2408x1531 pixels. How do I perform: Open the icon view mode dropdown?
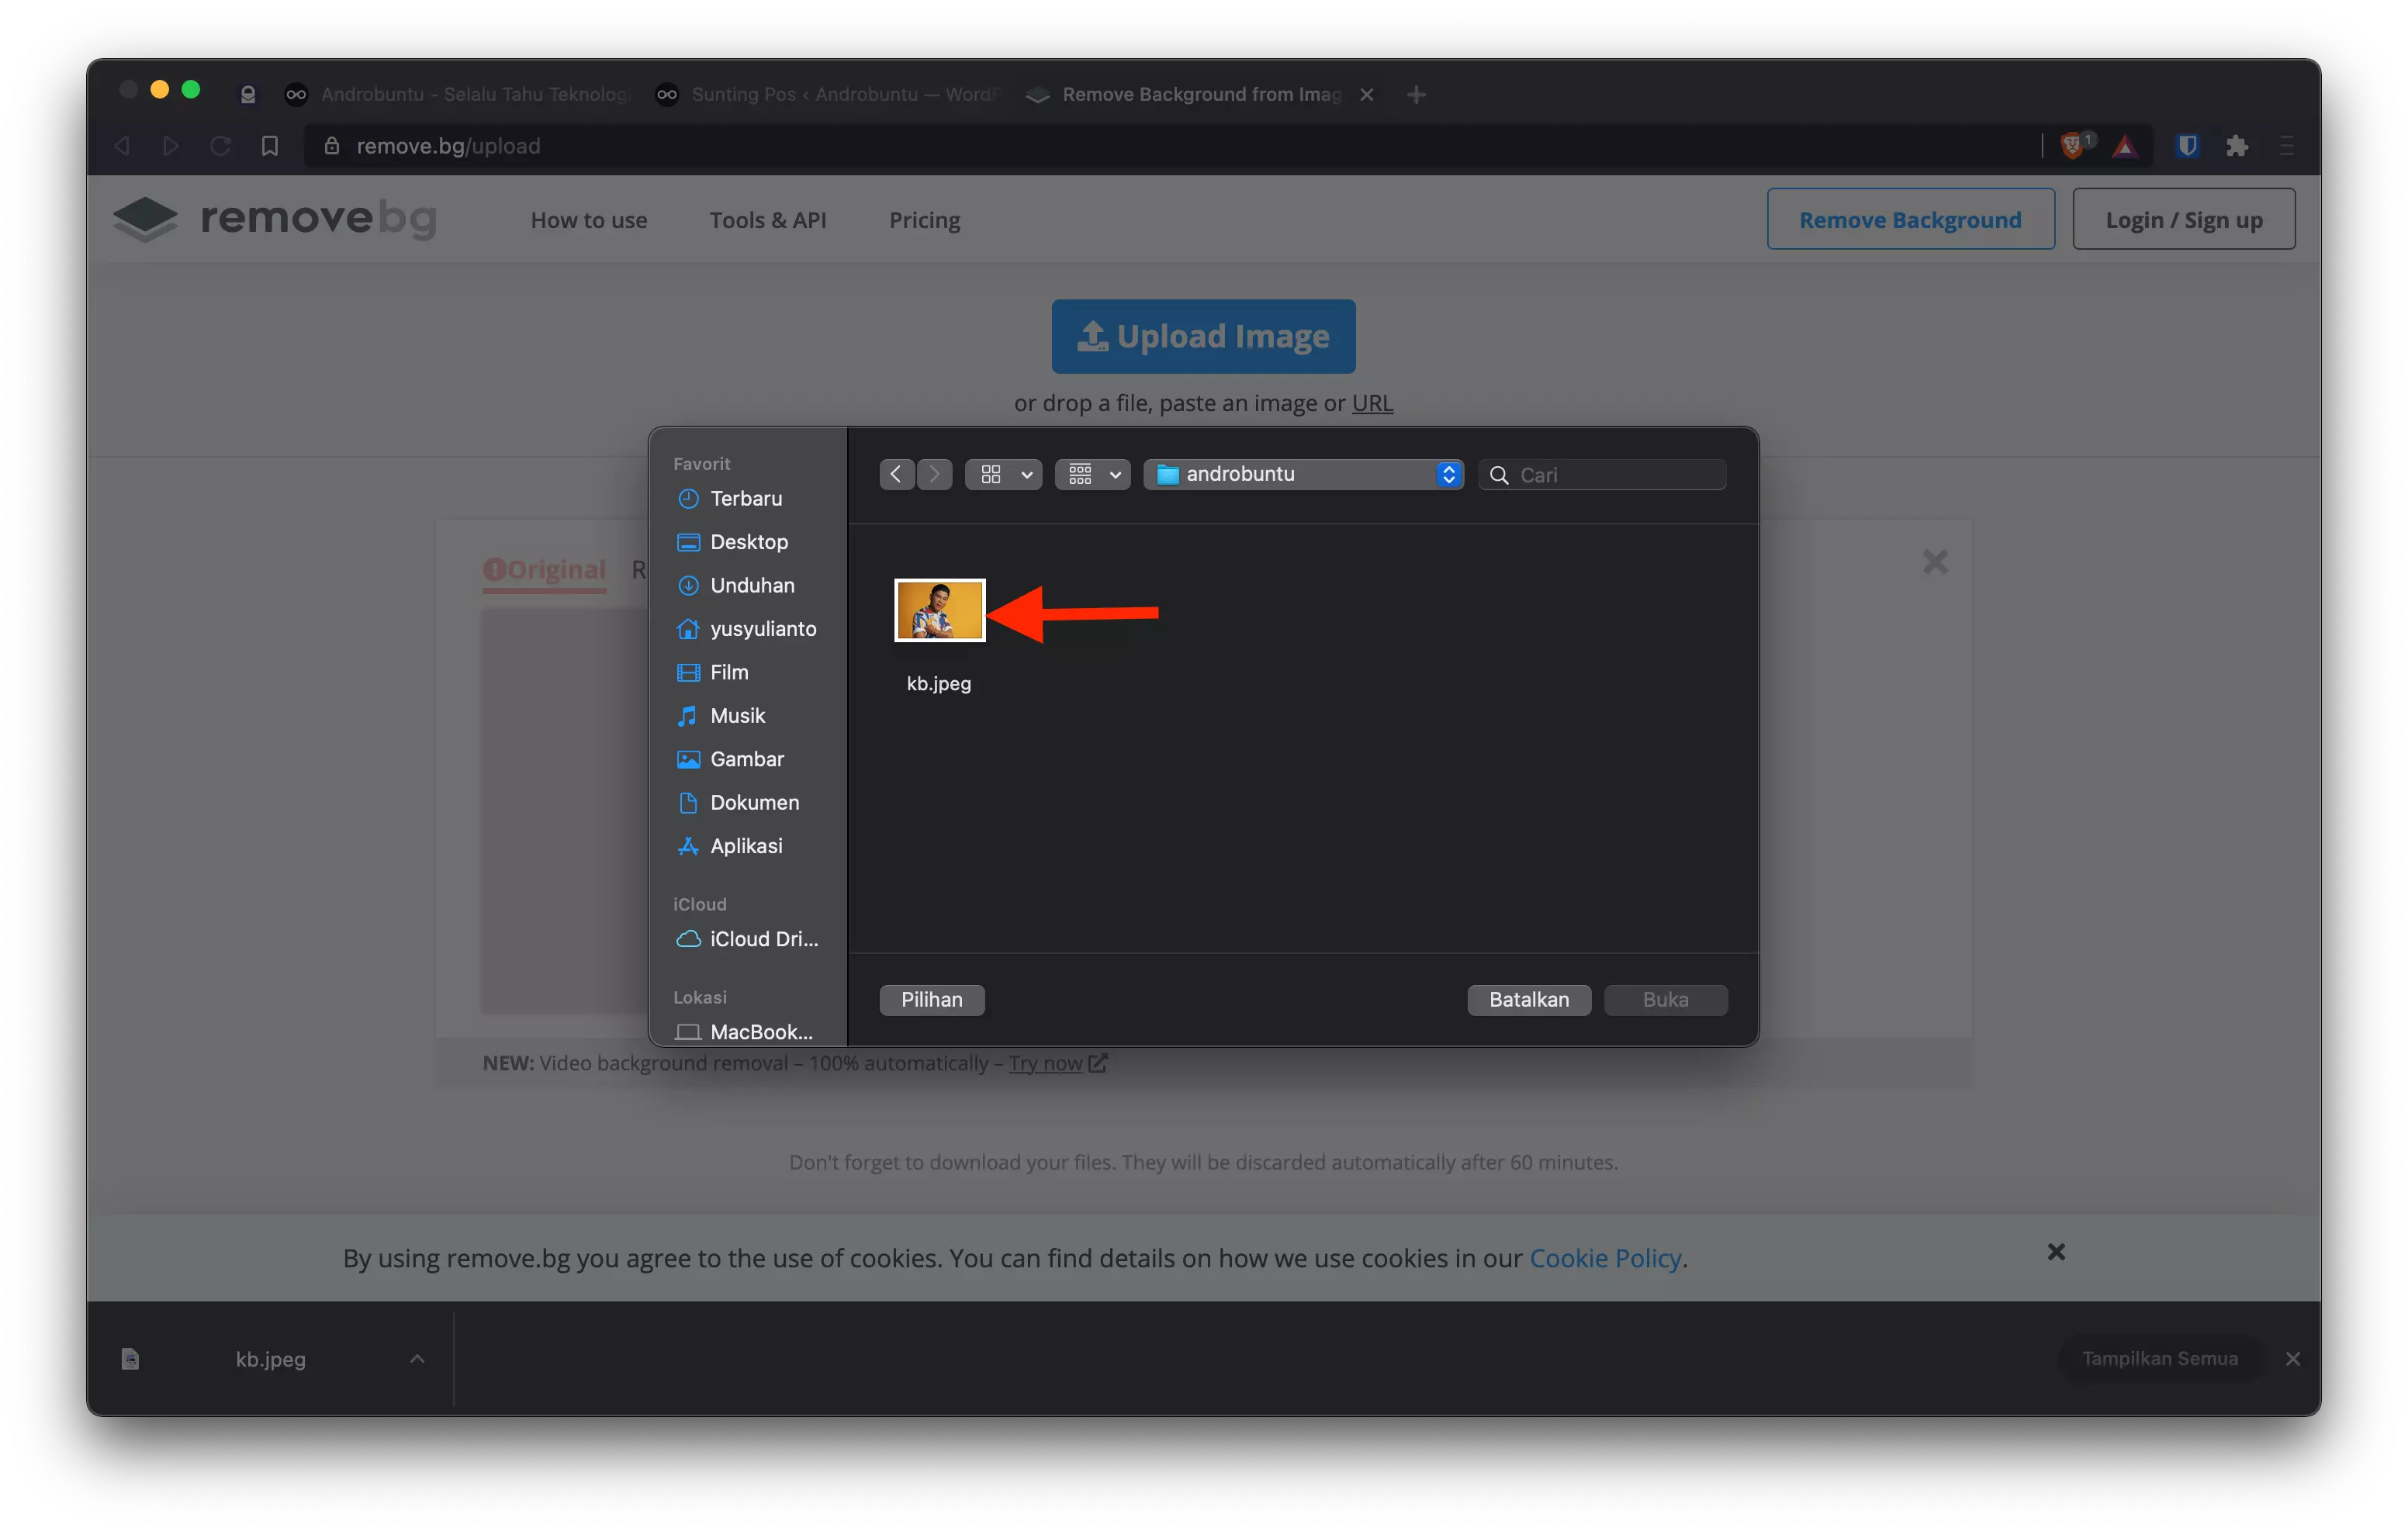(x=1003, y=474)
